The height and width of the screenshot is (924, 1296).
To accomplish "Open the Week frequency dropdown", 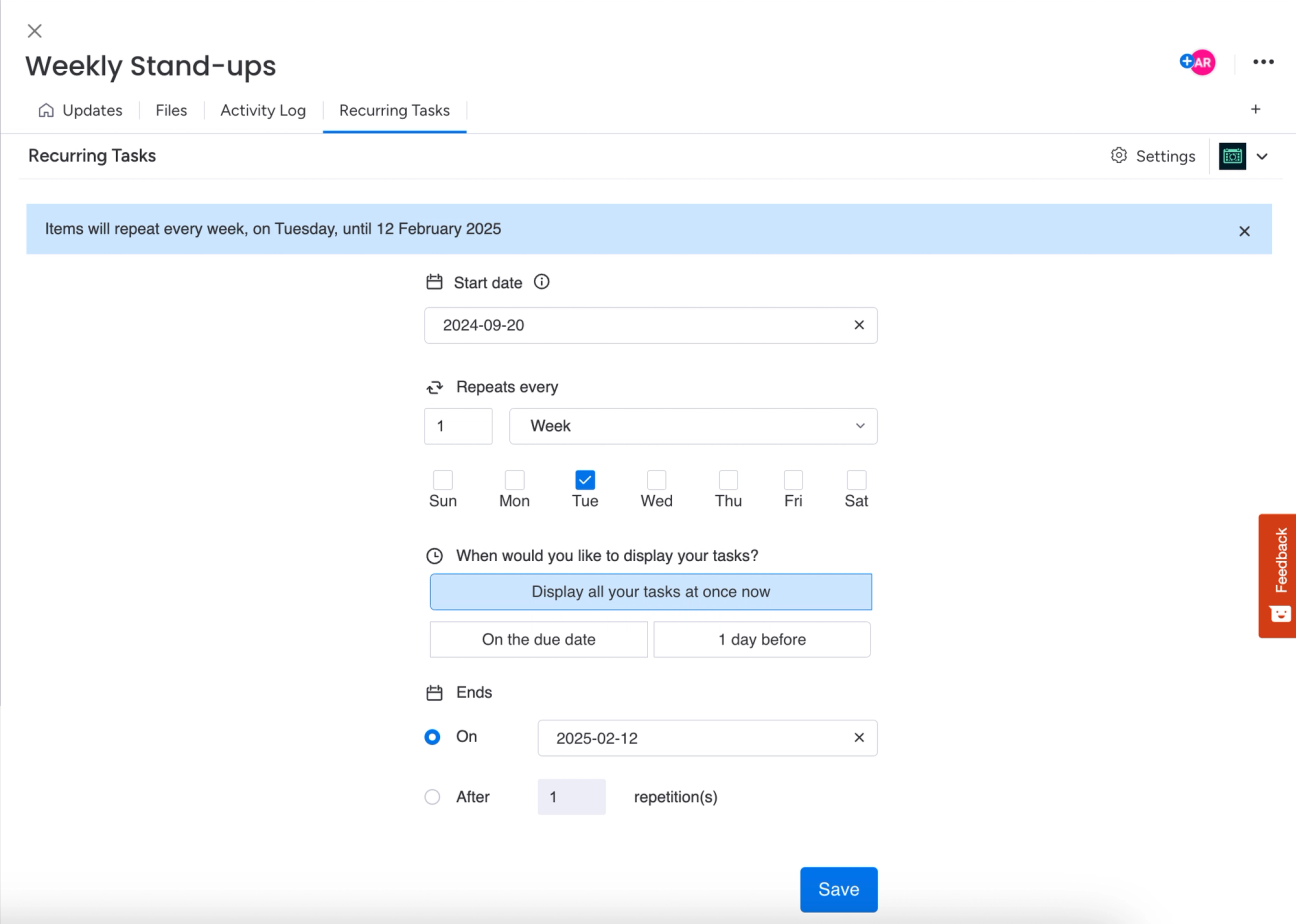I will [x=693, y=426].
